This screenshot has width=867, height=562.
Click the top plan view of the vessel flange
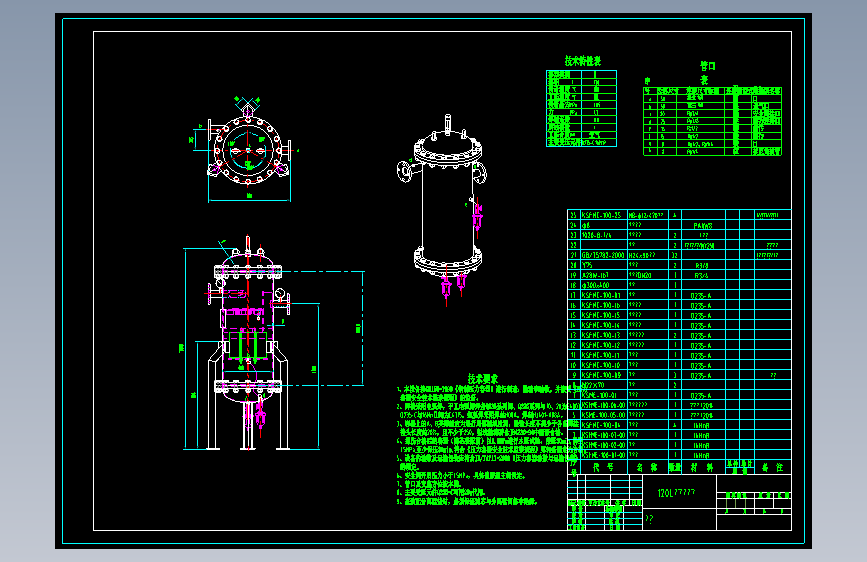[248, 149]
